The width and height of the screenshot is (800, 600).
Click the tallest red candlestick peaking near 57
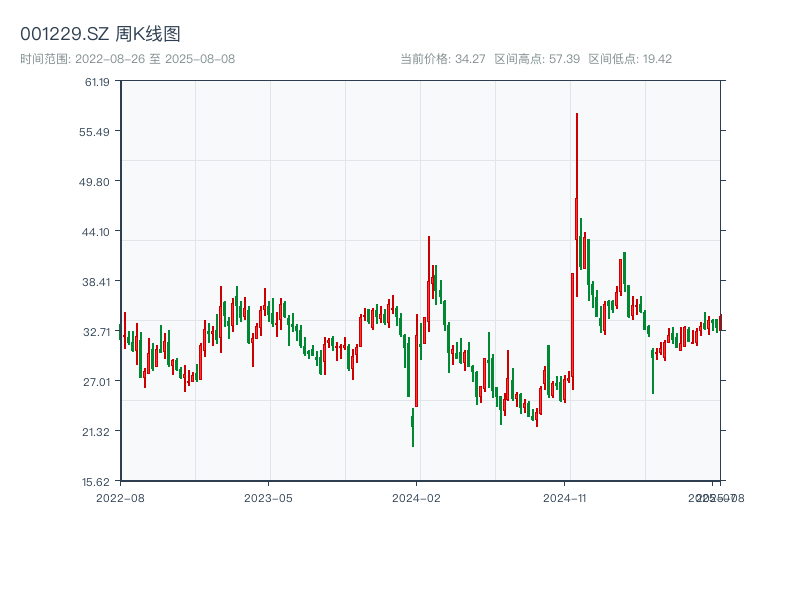coord(577,204)
